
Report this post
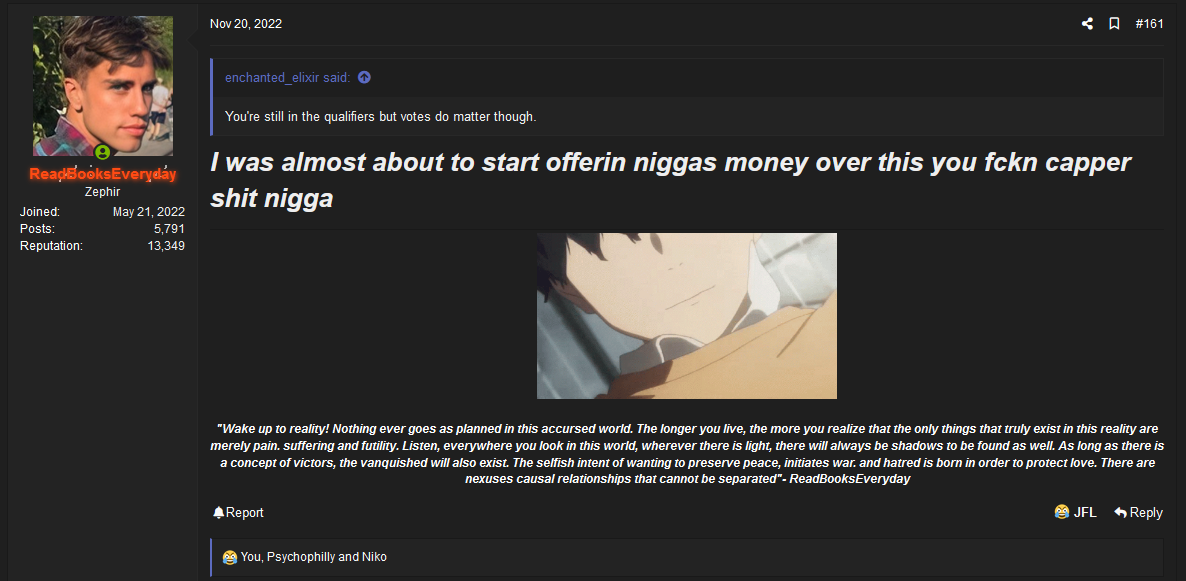(238, 512)
